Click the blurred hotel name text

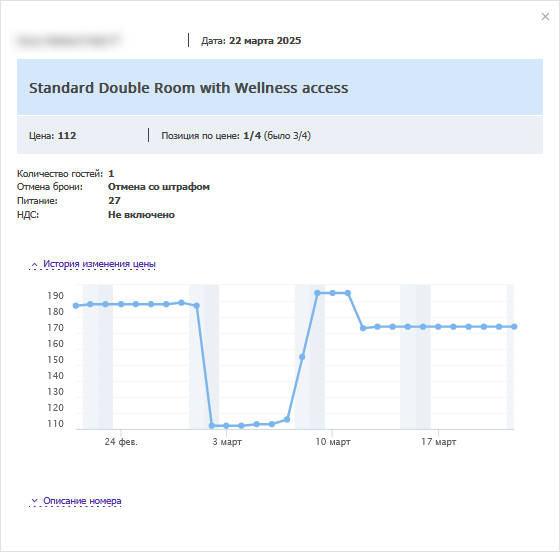[x=68, y=41]
